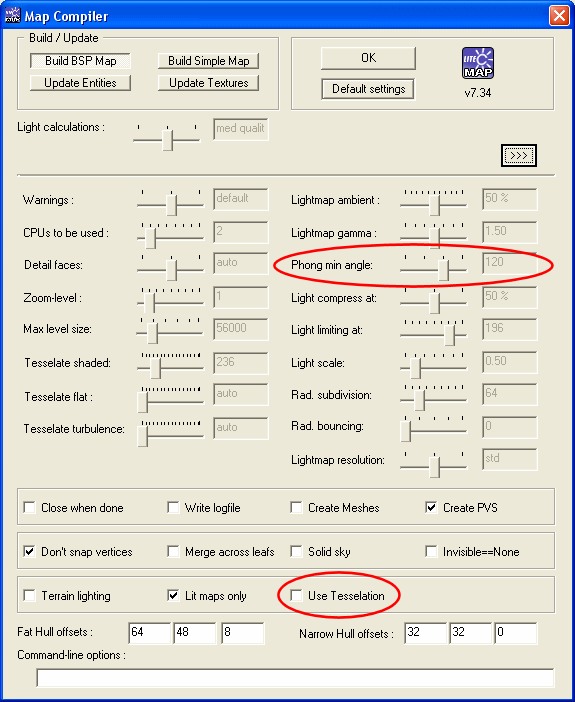Image resolution: width=575 pixels, height=702 pixels.
Task: Click Fat Hull offset field with 8
Action: [243, 633]
